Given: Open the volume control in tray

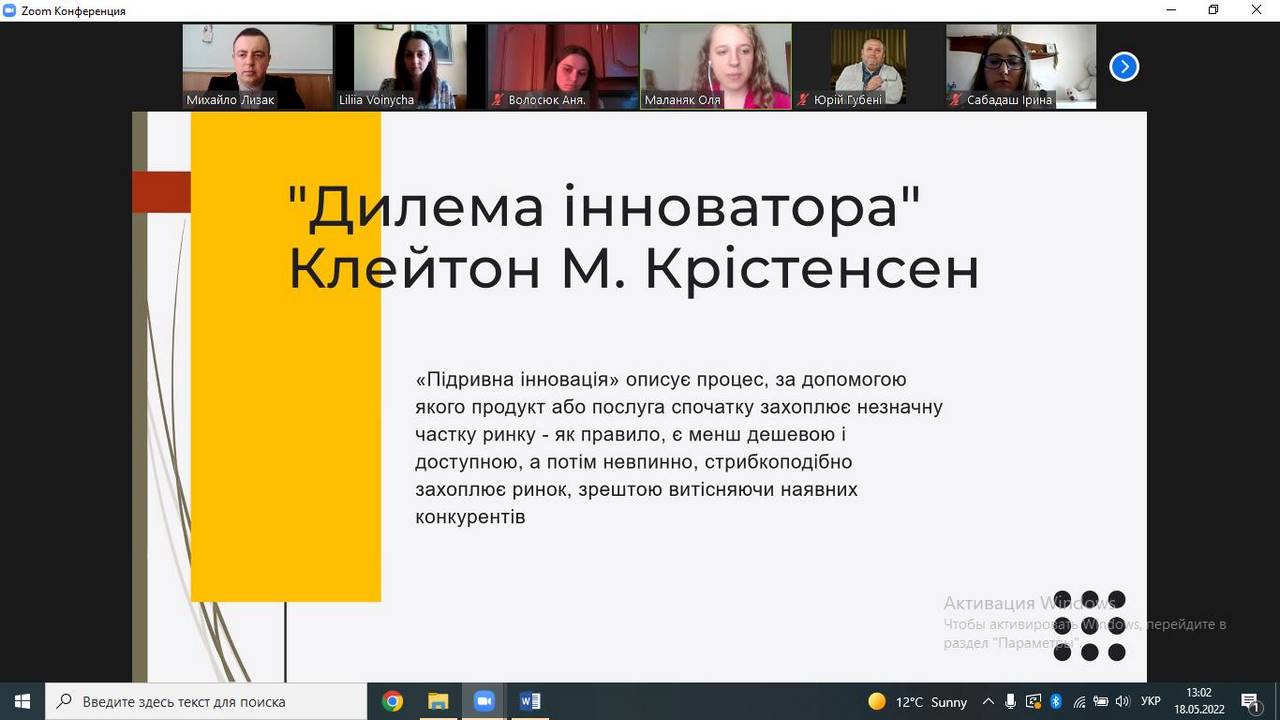Looking at the screenshot, I should click(x=1122, y=702).
